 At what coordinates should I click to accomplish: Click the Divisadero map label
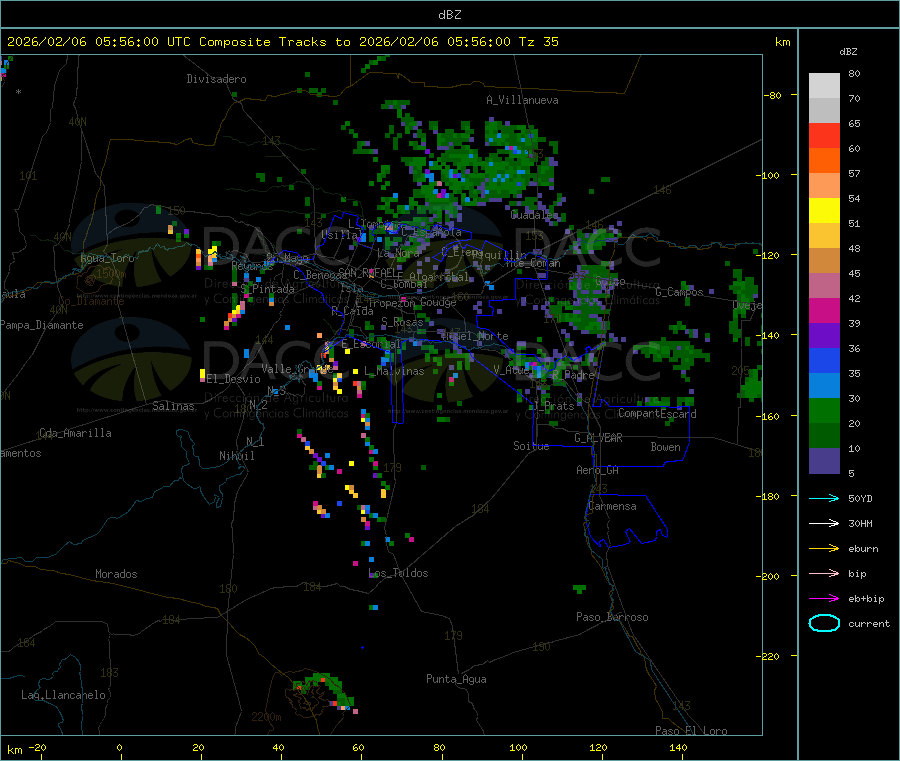coord(216,79)
